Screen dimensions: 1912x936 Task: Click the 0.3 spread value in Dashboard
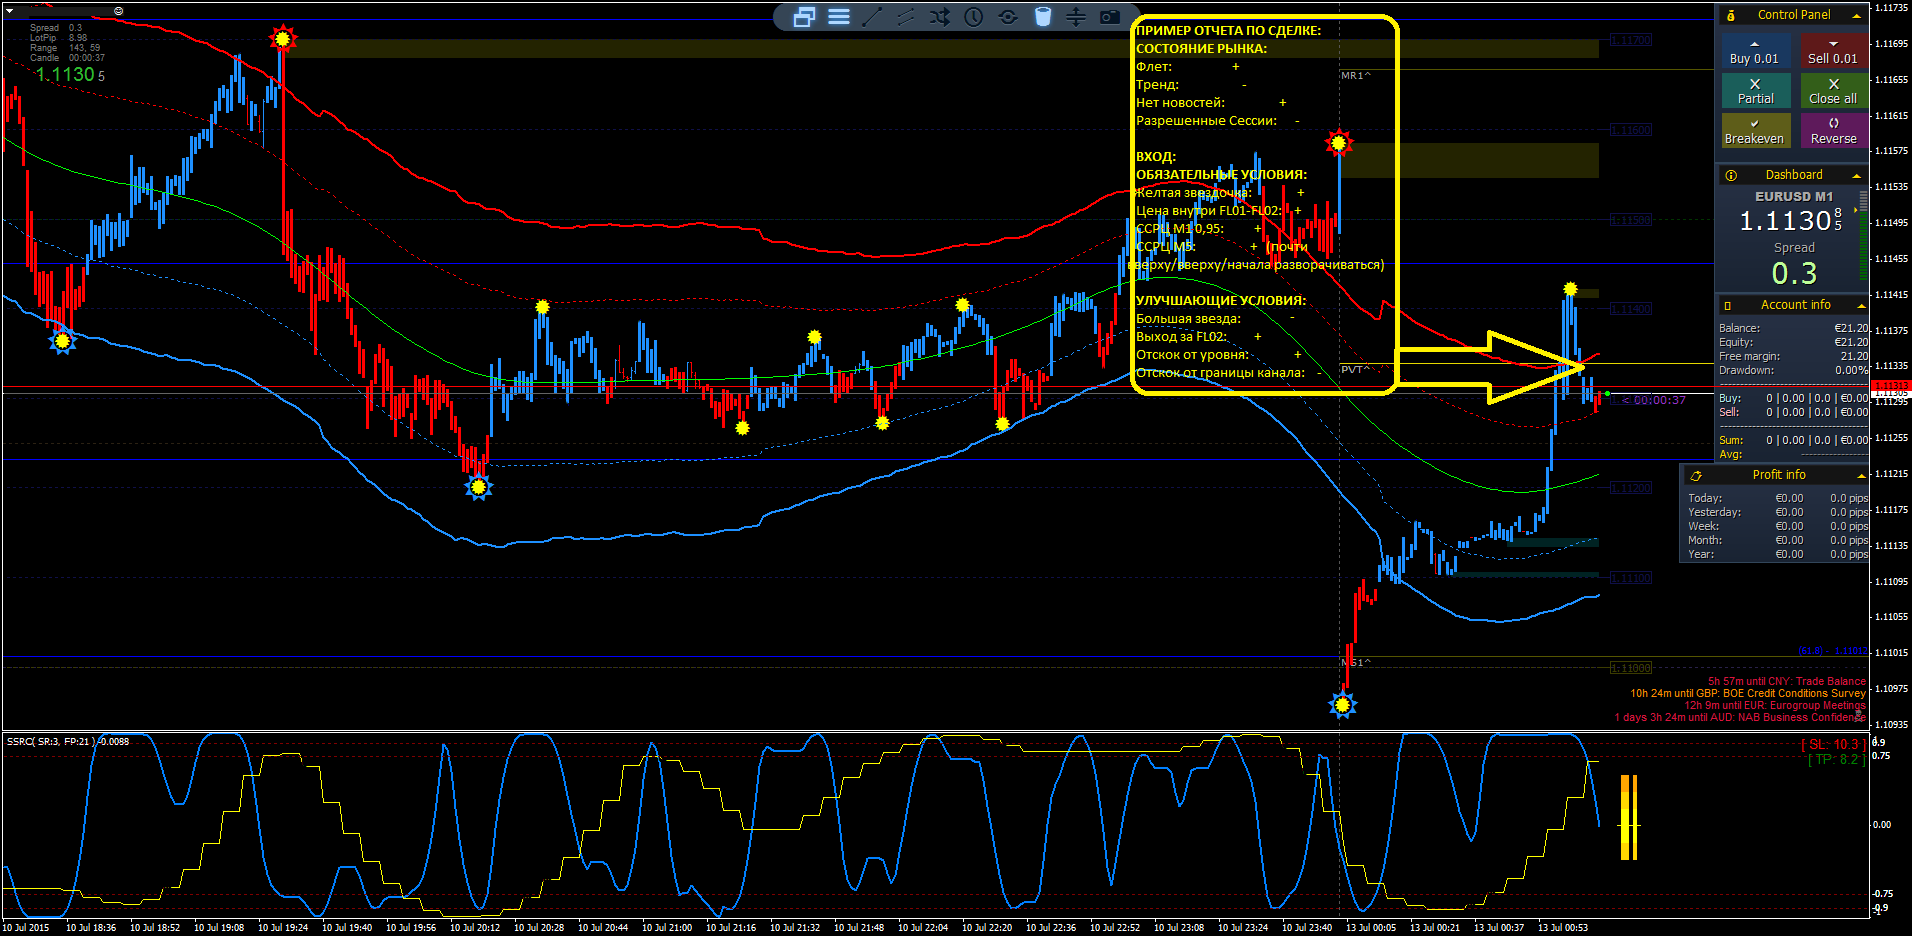(1794, 273)
